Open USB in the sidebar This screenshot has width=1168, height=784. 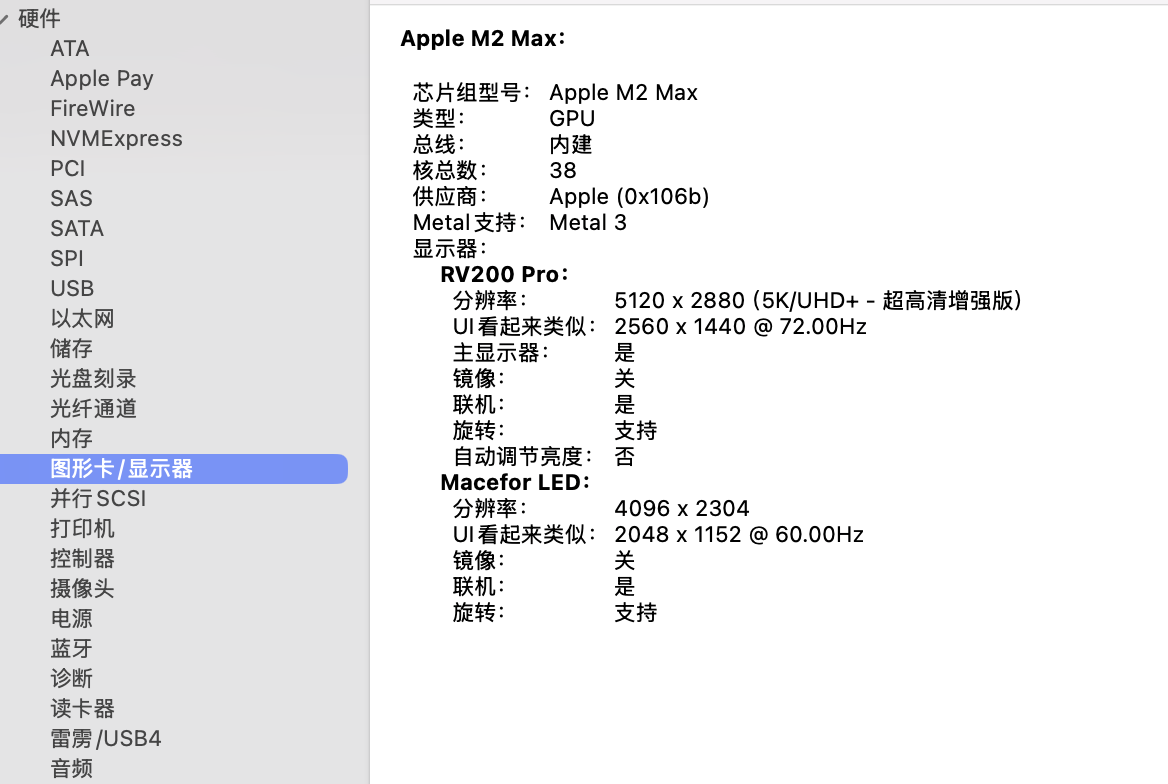(72, 288)
